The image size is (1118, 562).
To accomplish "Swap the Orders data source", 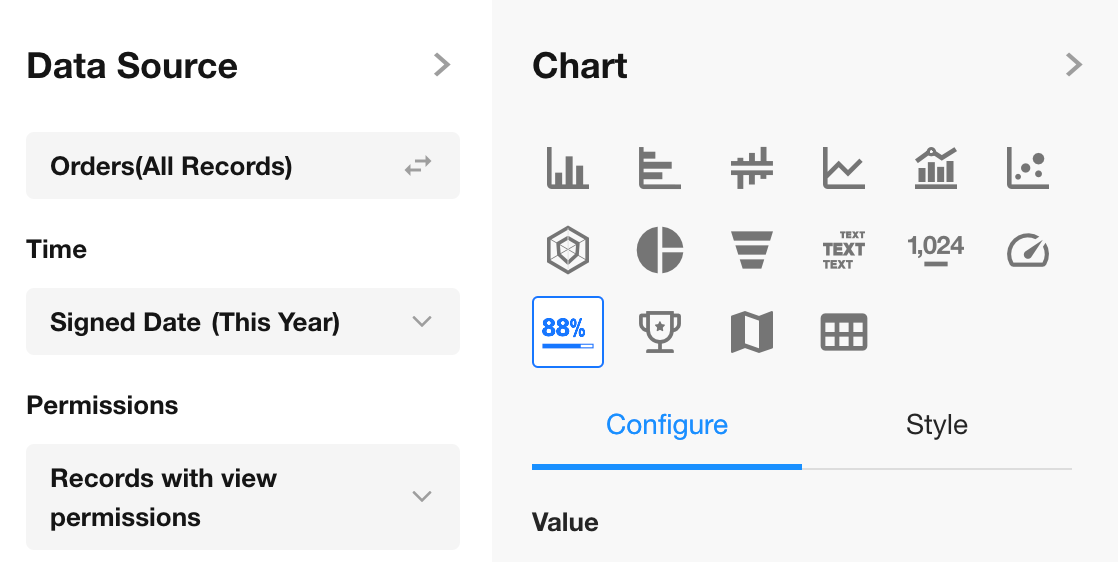I will pyautogui.click(x=418, y=166).
